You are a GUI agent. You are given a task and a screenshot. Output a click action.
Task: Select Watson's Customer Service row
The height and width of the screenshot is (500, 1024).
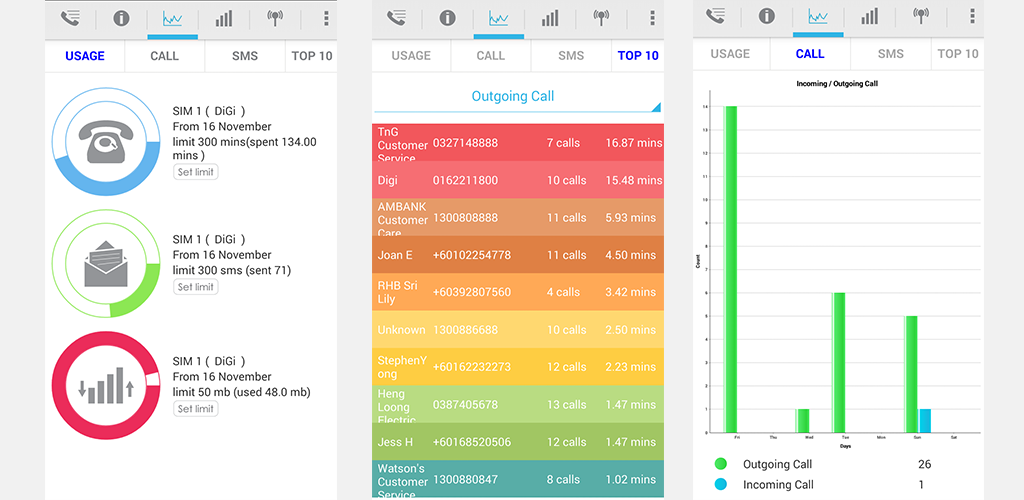(518, 479)
